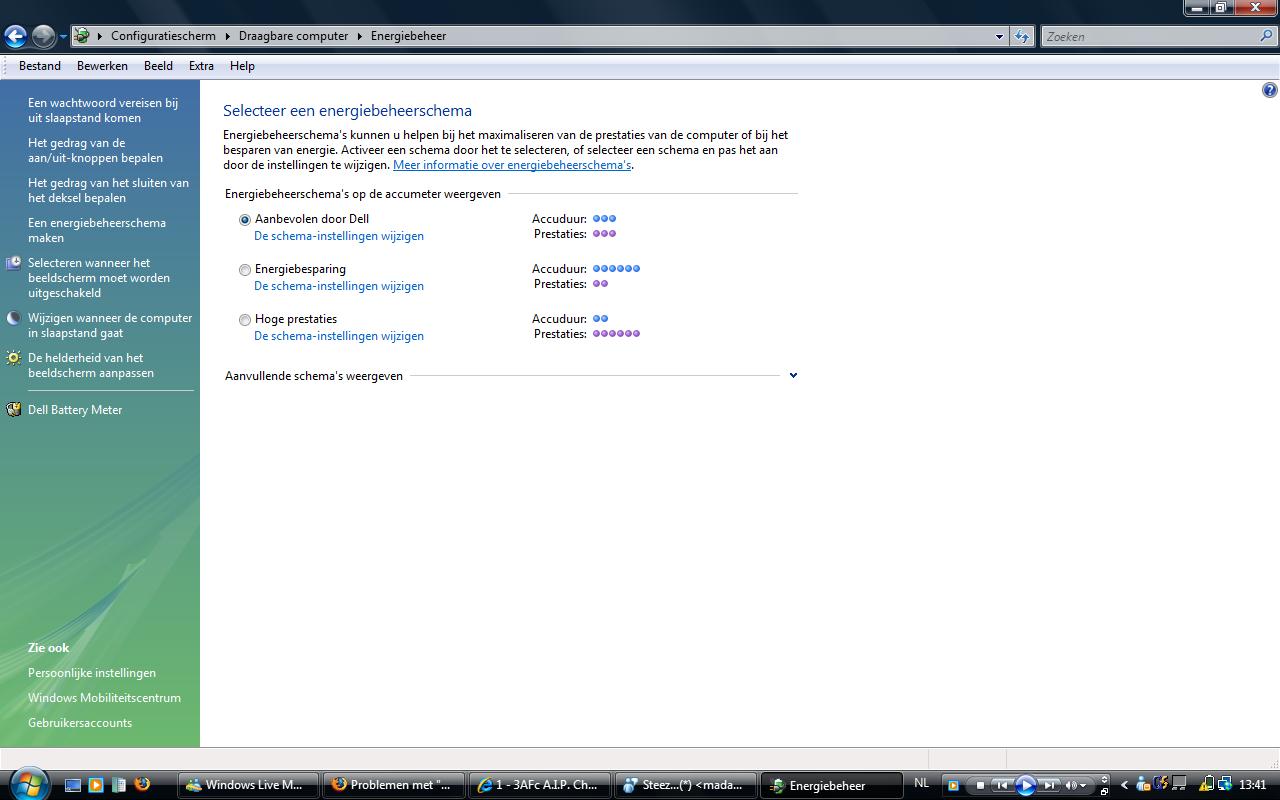This screenshot has height=800, width=1280.
Task: Open 'Gebruikersaccounts' link
Action: point(80,723)
